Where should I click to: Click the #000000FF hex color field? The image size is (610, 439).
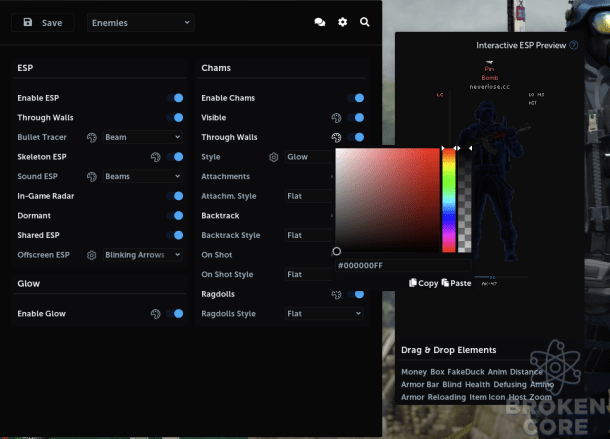[x=403, y=265]
